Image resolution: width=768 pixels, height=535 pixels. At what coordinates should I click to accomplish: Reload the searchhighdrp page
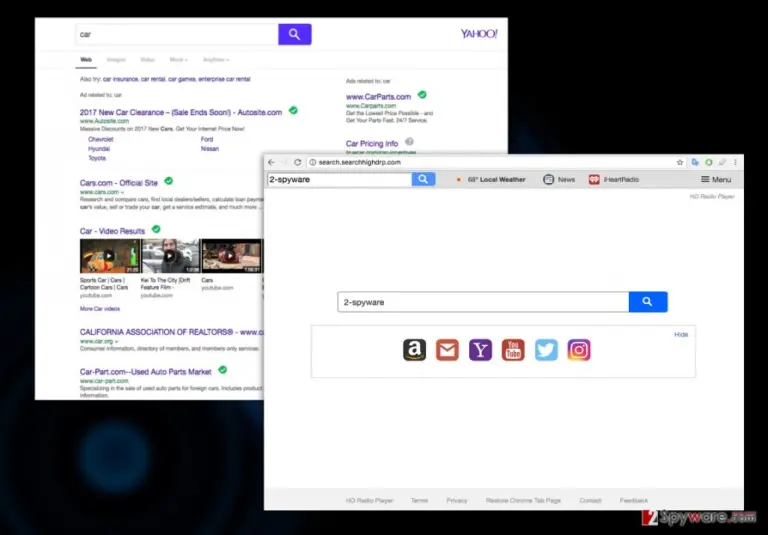click(x=297, y=162)
